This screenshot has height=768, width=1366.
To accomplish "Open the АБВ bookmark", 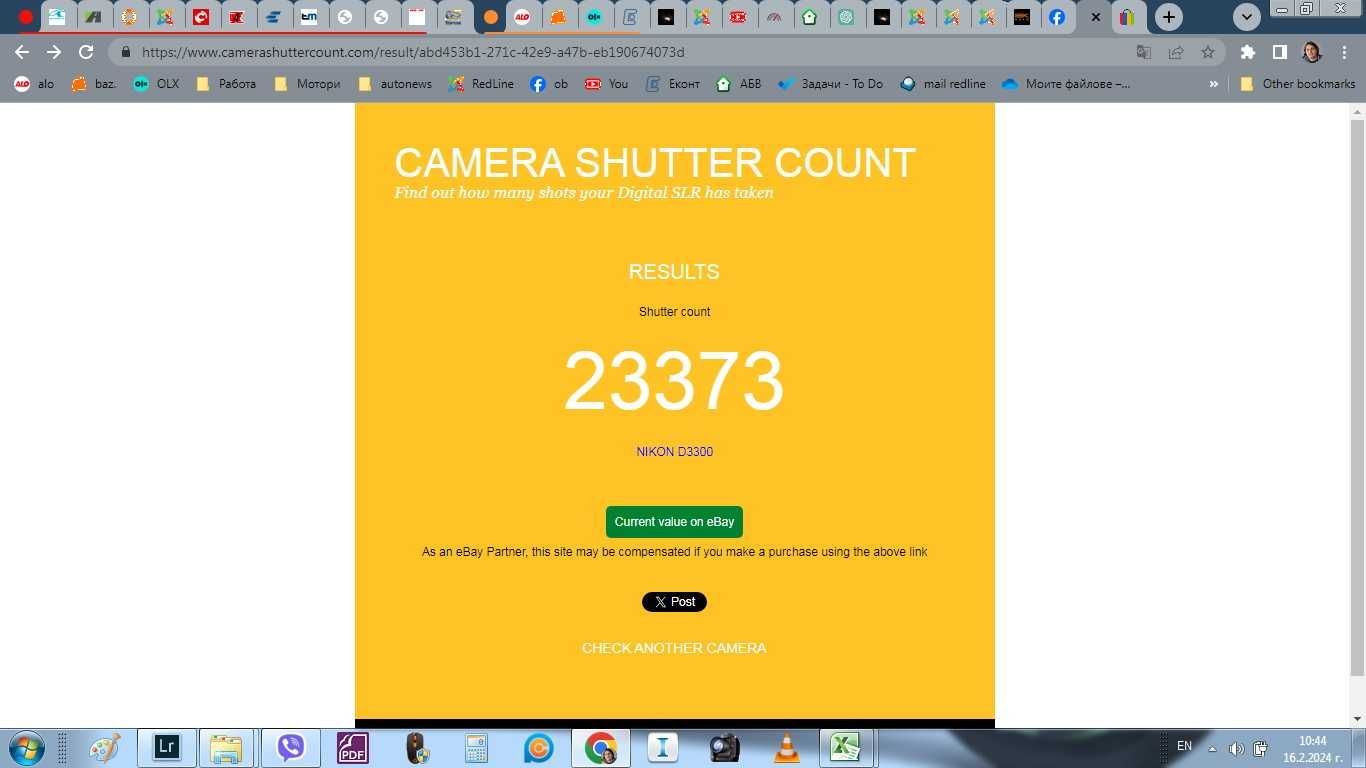I will click(x=739, y=84).
